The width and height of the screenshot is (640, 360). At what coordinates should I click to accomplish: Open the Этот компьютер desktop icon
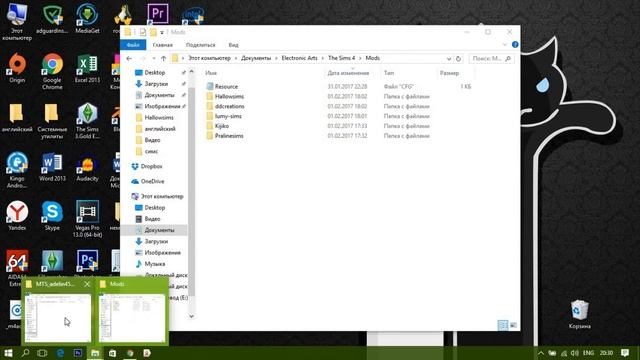[17, 22]
